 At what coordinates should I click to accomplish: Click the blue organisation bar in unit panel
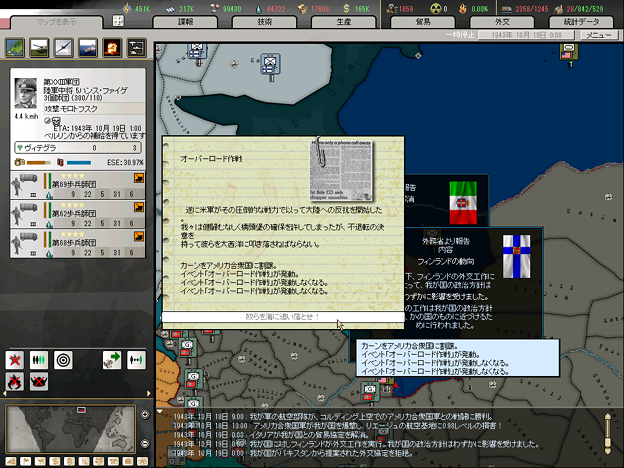(x=79, y=162)
